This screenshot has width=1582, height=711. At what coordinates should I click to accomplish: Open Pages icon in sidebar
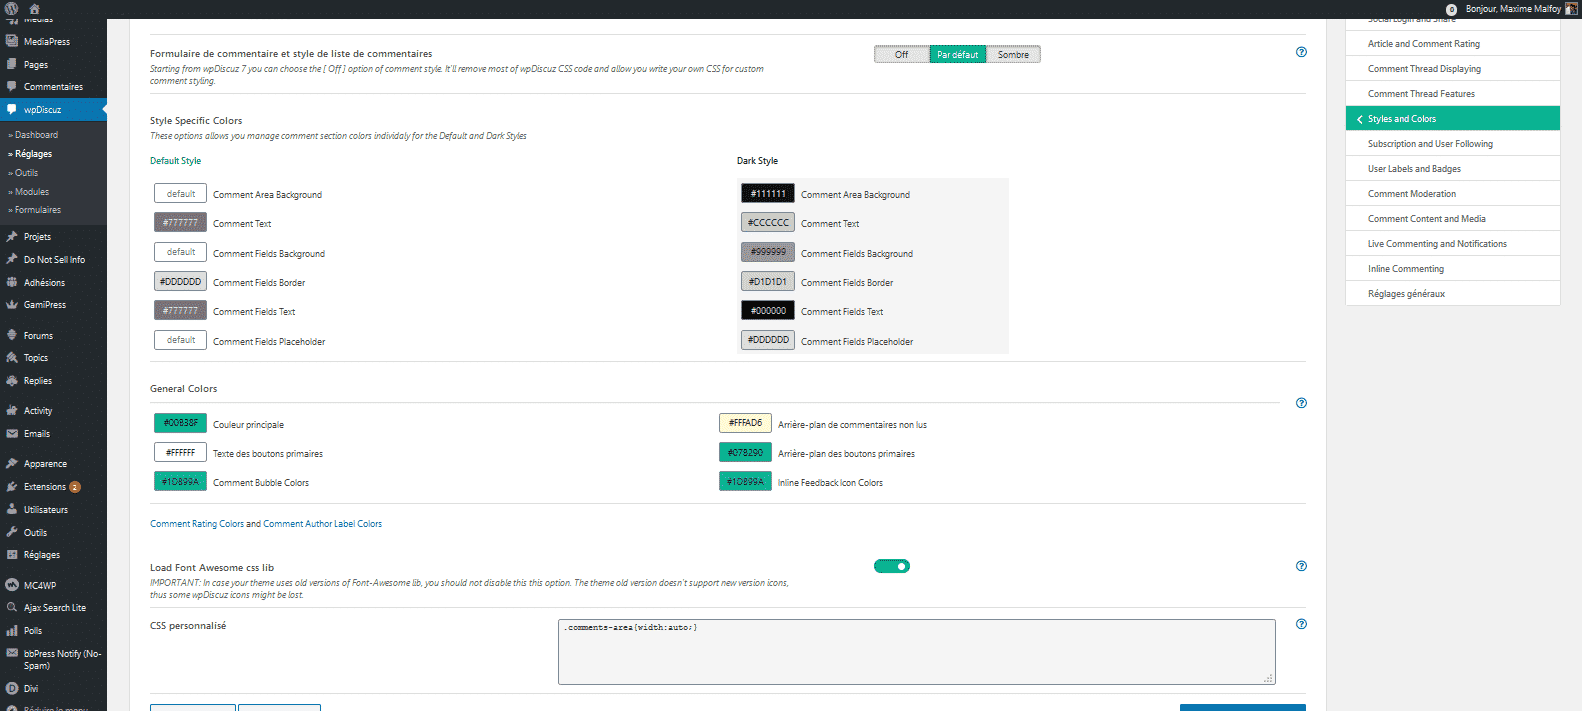(x=12, y=64)
